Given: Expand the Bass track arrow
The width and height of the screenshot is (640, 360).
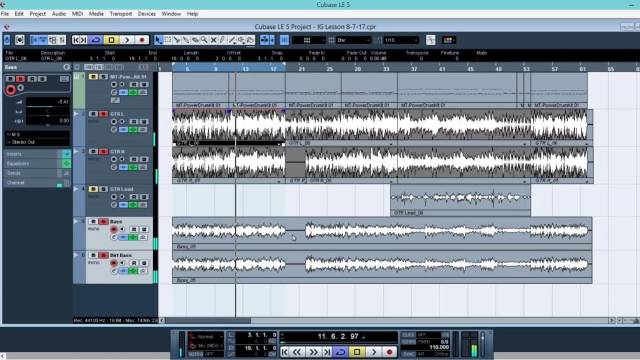Looking at the screenshot, I should pyautogui.click(x=76, y=221).
